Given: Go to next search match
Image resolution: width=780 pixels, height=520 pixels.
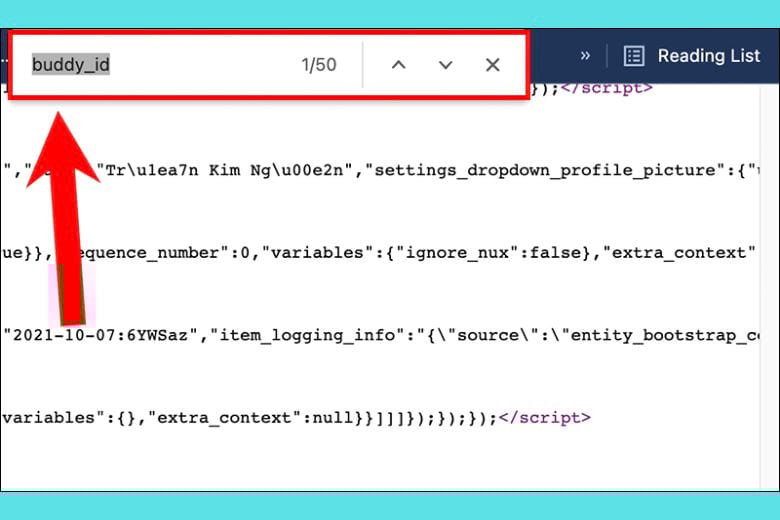Looking at the screenshot, I should point(445,65).
